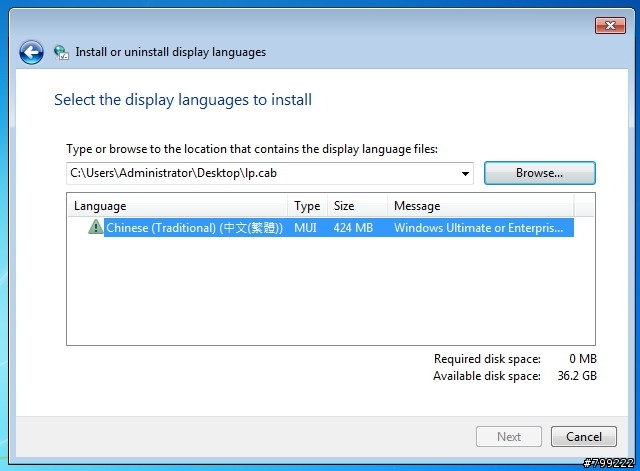Click the warning icon beside Chinese (Traditional)
This screenshot has height=471, width=640.
click(x=96, y=227)
